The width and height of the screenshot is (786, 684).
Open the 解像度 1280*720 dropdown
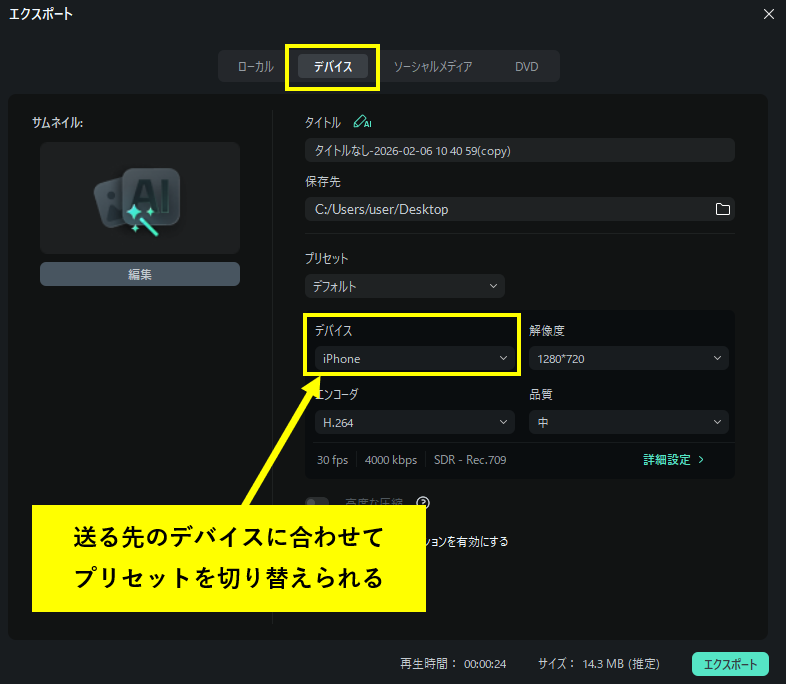[629, 358]
